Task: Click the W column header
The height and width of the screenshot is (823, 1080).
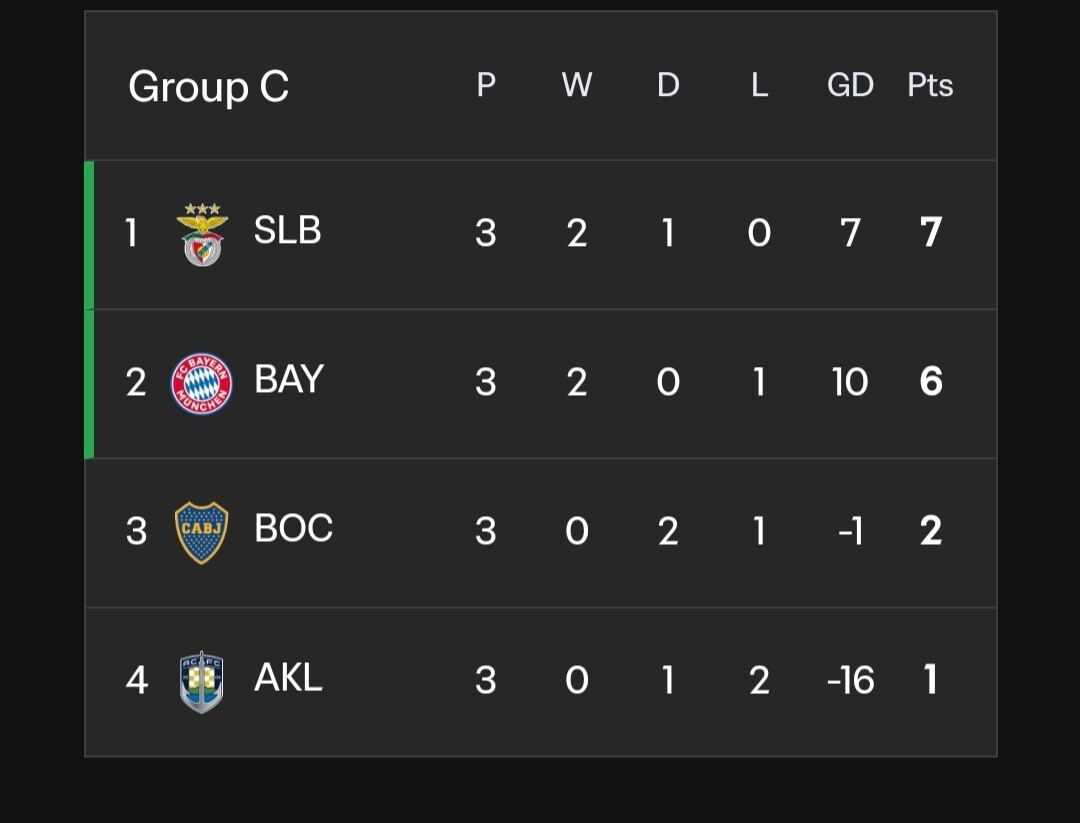Action: point(577,86)
